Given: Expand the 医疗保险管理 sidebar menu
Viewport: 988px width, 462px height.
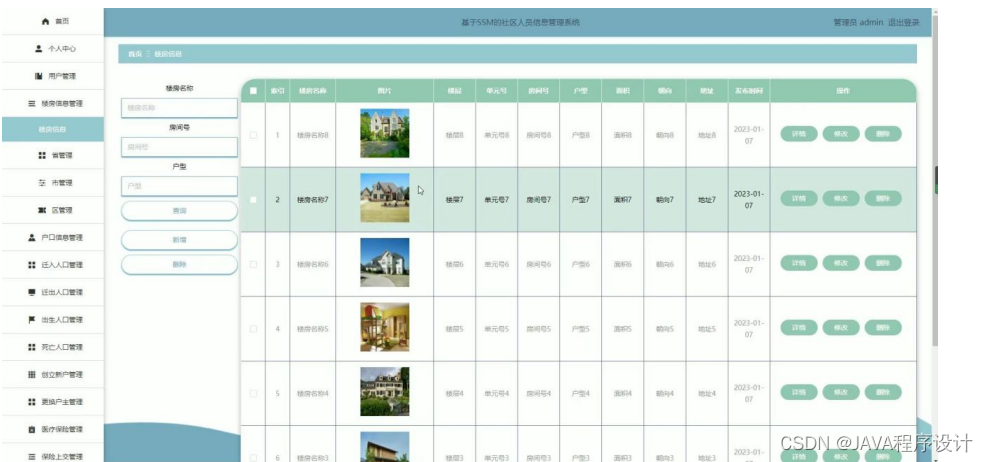Looking at the screenshot, I should 53,429.
